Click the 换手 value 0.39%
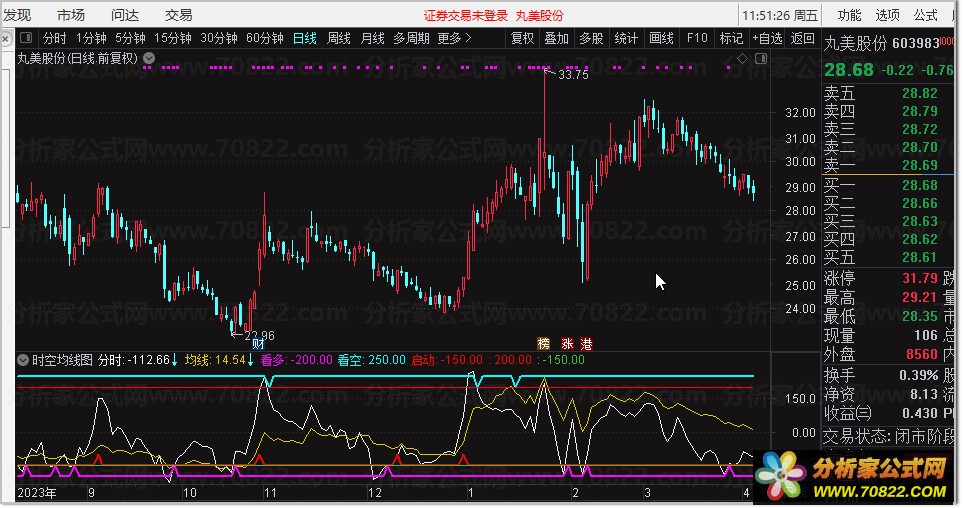This screenshot has width=963, height=508. (919, 375)
